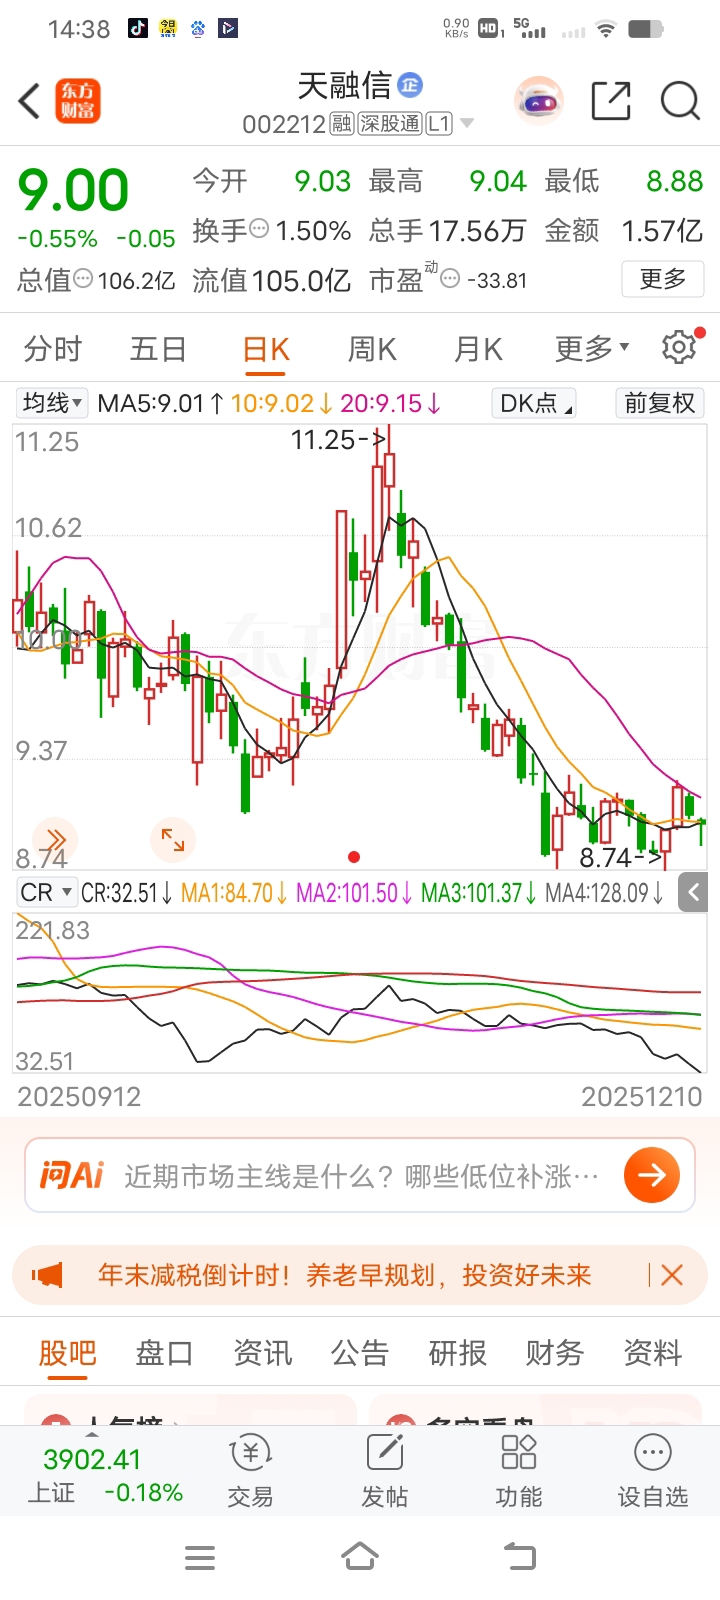This screenshot has height=1600, width=720.
Task: Open the CR indicator dropdown
Action: 47,892
